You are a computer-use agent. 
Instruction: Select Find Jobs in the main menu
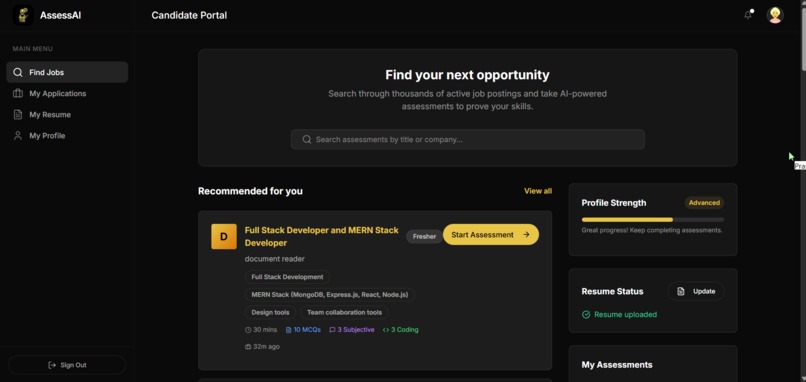[x=67, y=72]
